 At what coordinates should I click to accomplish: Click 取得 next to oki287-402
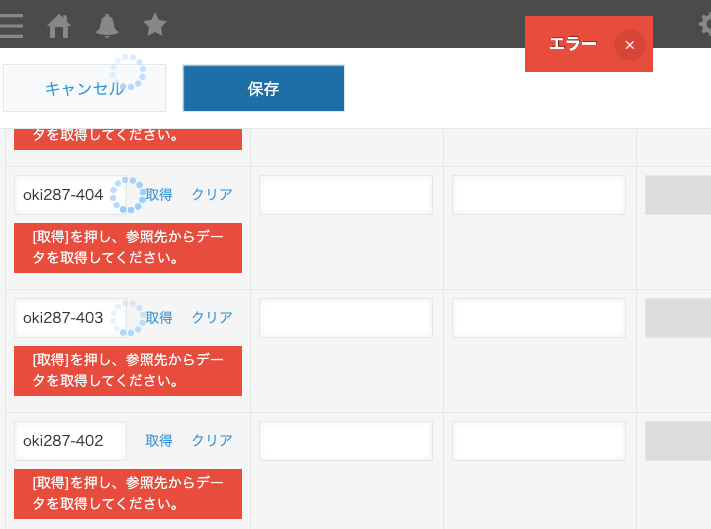click(x=159, y=440)
